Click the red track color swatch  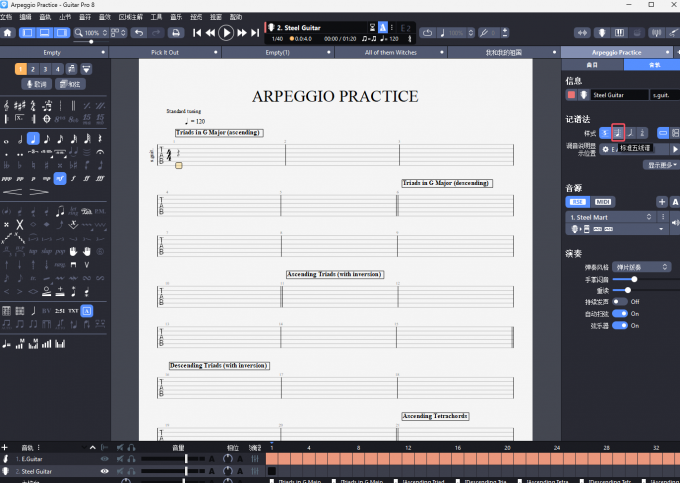tap(571, 95)
